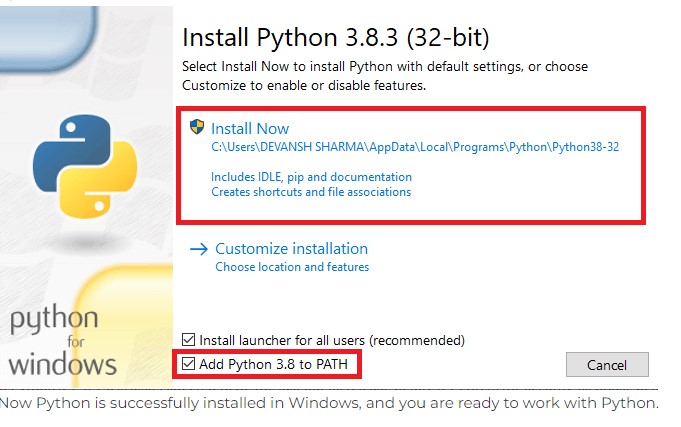Click the Python is successfully installed caption
This screenshot has height=427, width=681.
[330, 404]
